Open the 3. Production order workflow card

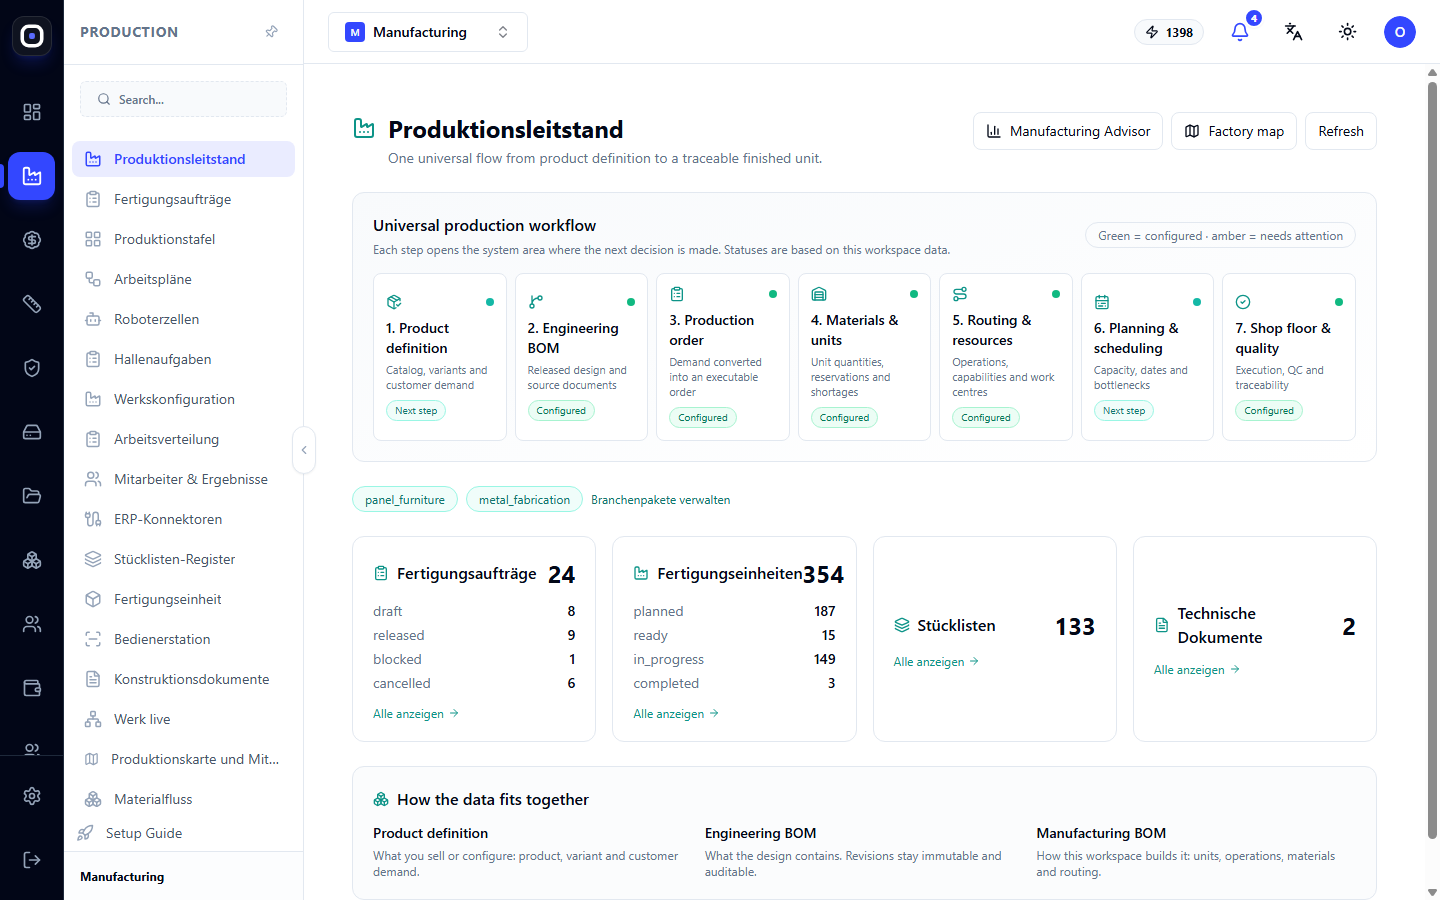(723, 357)
